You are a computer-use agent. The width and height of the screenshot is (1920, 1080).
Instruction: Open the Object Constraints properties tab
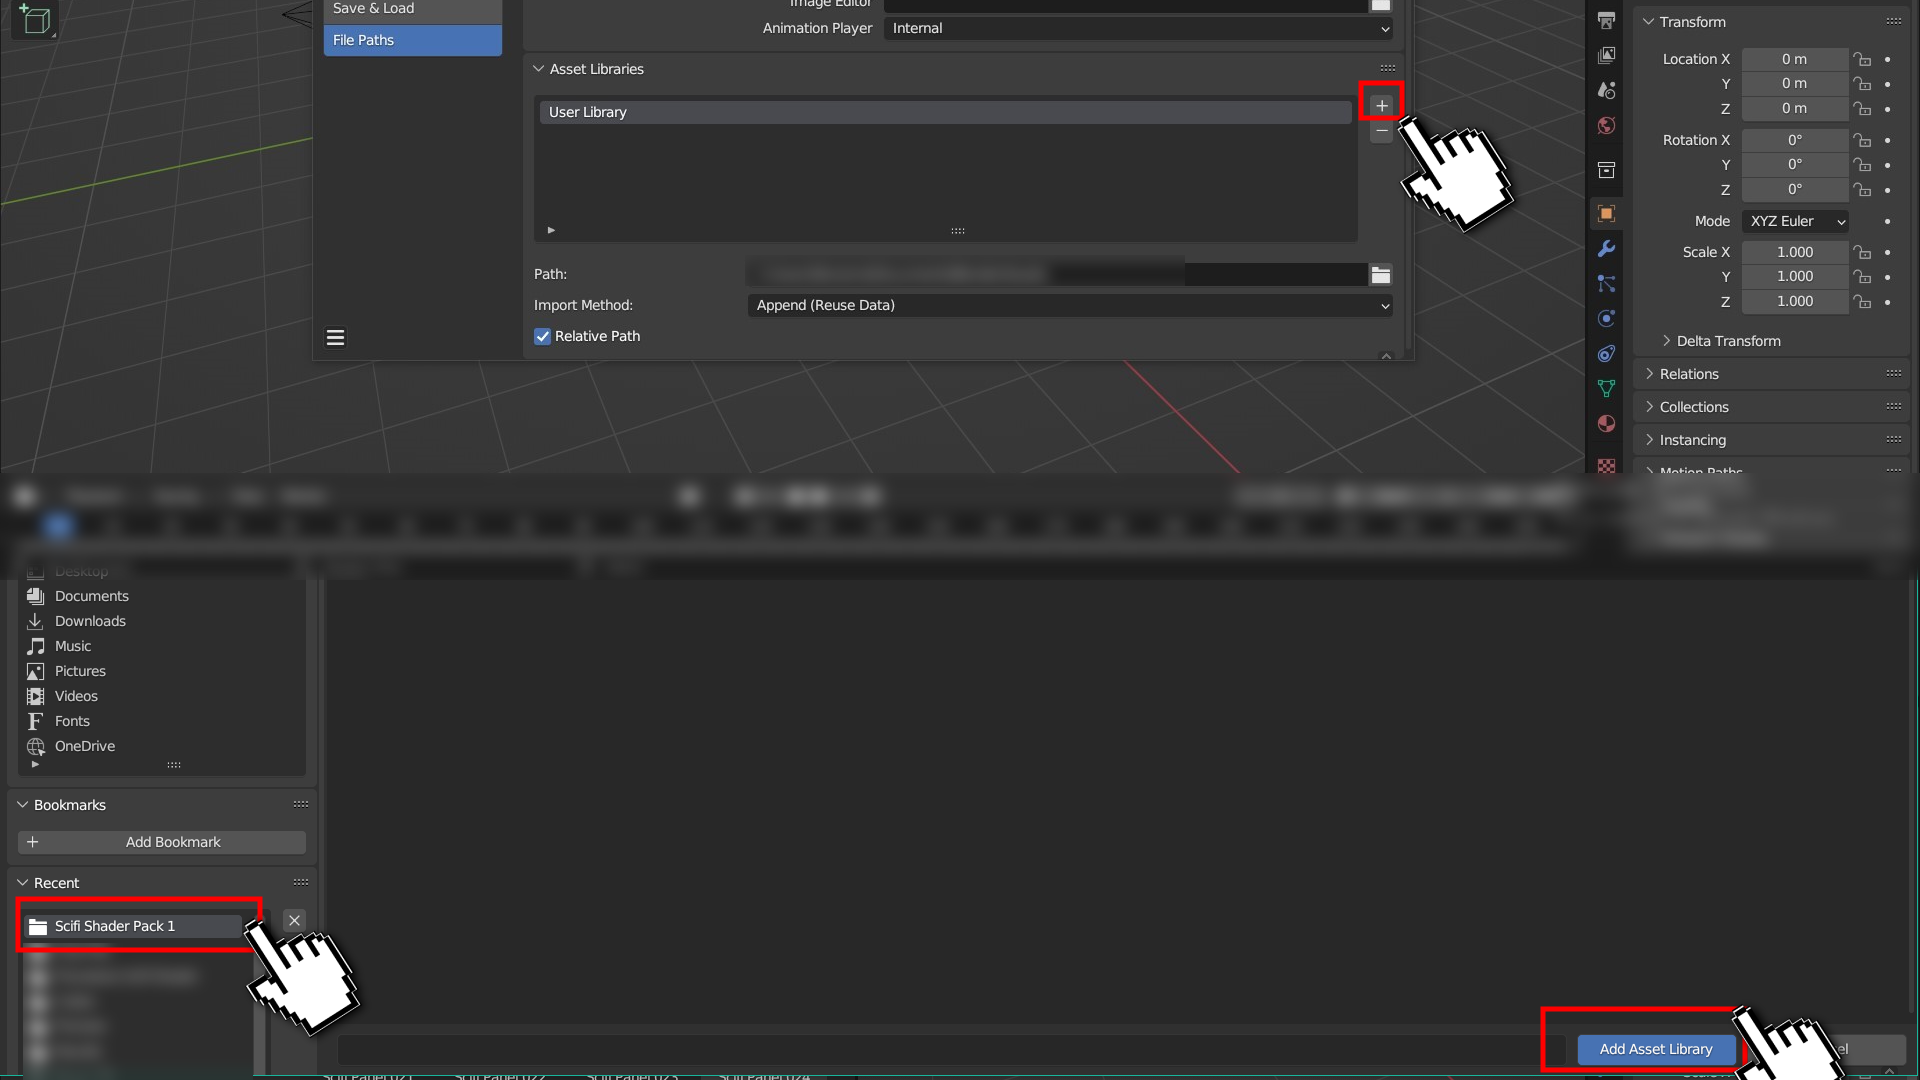click(1606, 354)
